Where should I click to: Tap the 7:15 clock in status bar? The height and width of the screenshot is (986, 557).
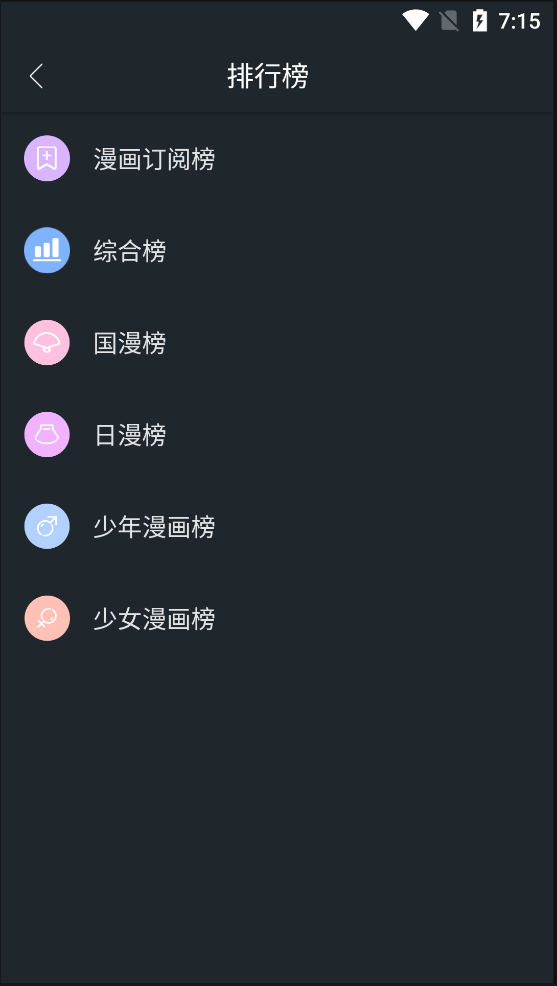click(519, 21)
